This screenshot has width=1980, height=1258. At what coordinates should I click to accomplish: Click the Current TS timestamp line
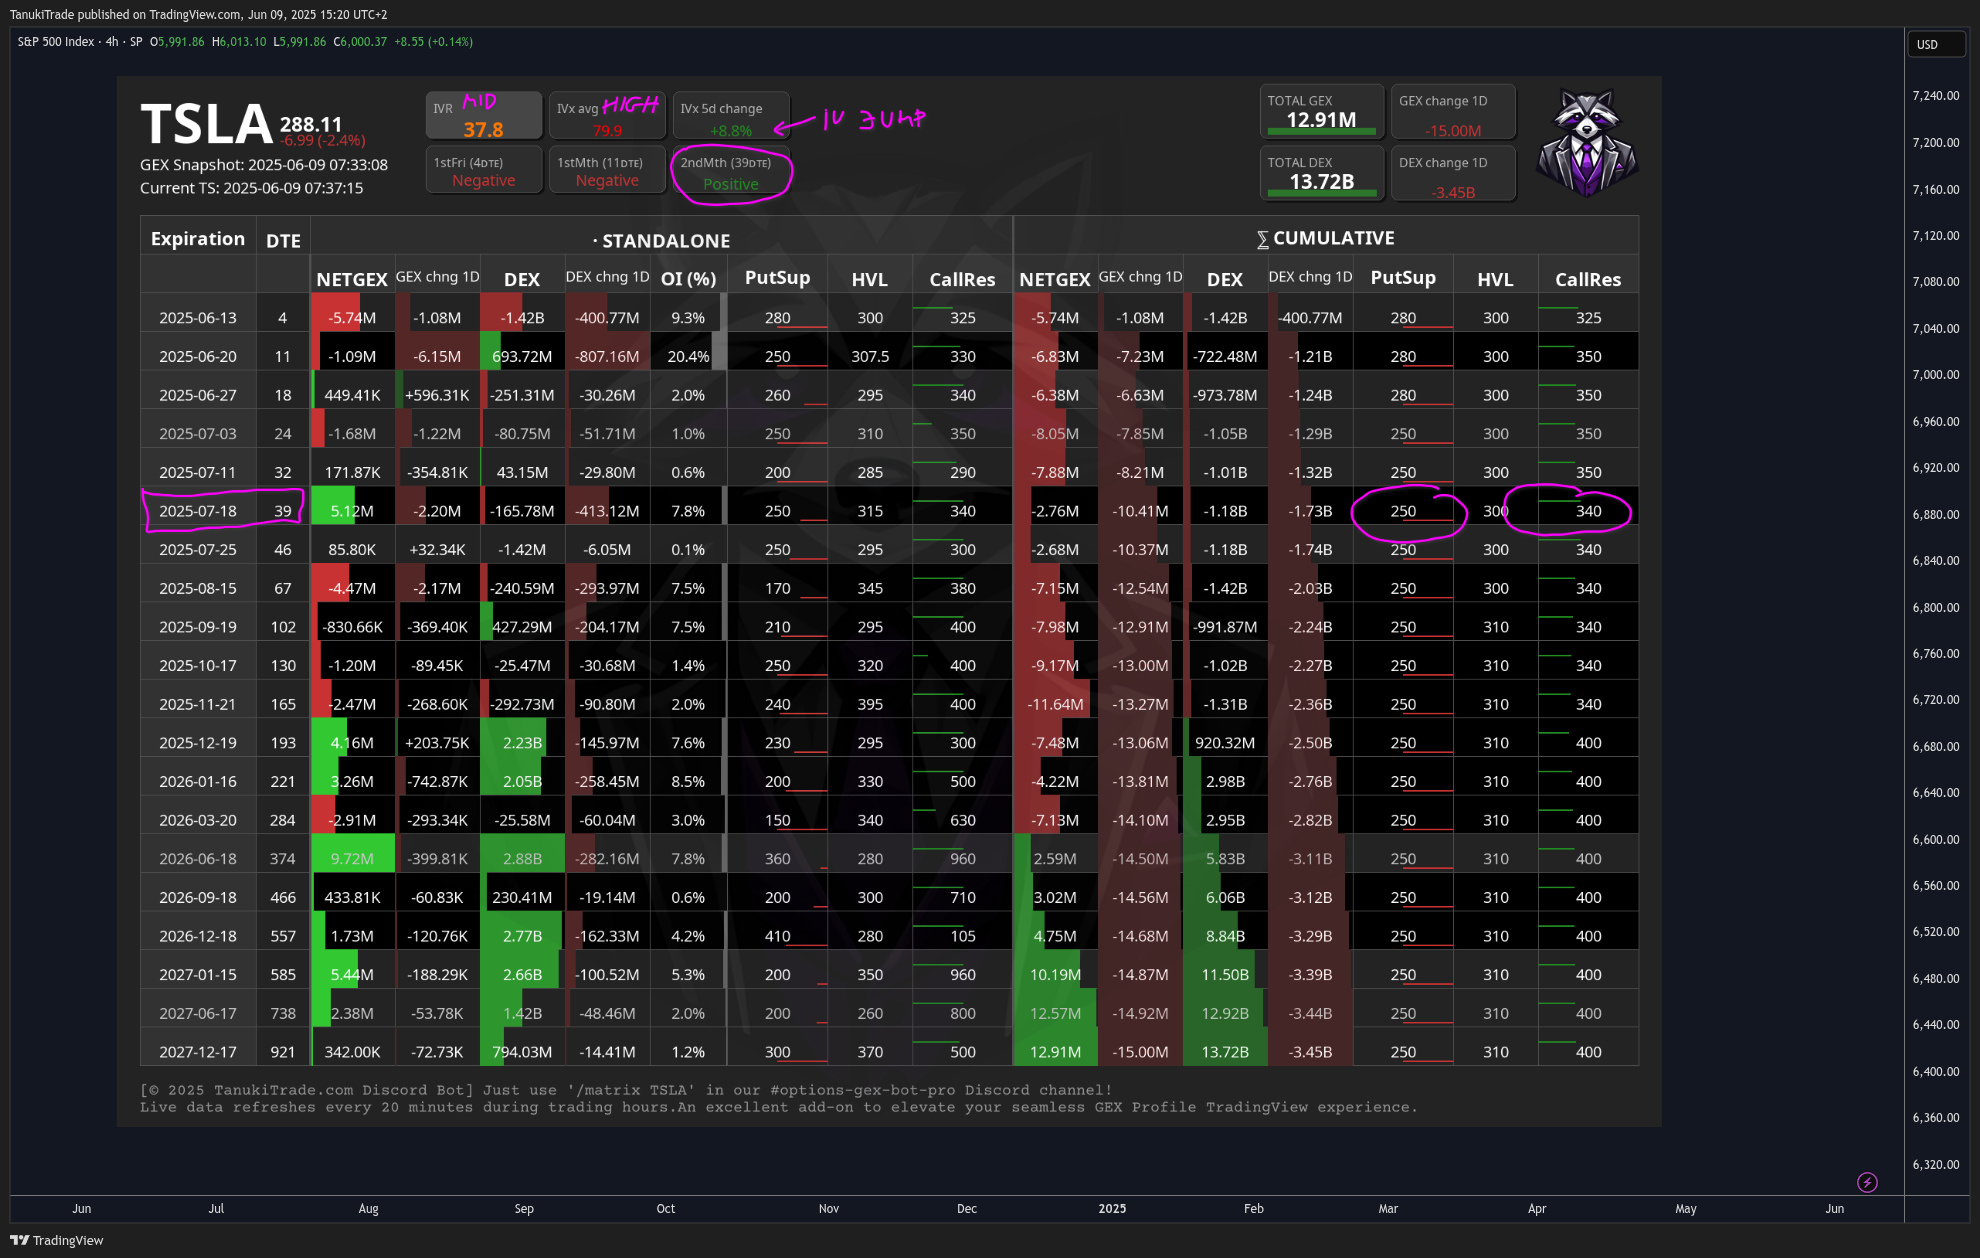click(x=252, y=188)
